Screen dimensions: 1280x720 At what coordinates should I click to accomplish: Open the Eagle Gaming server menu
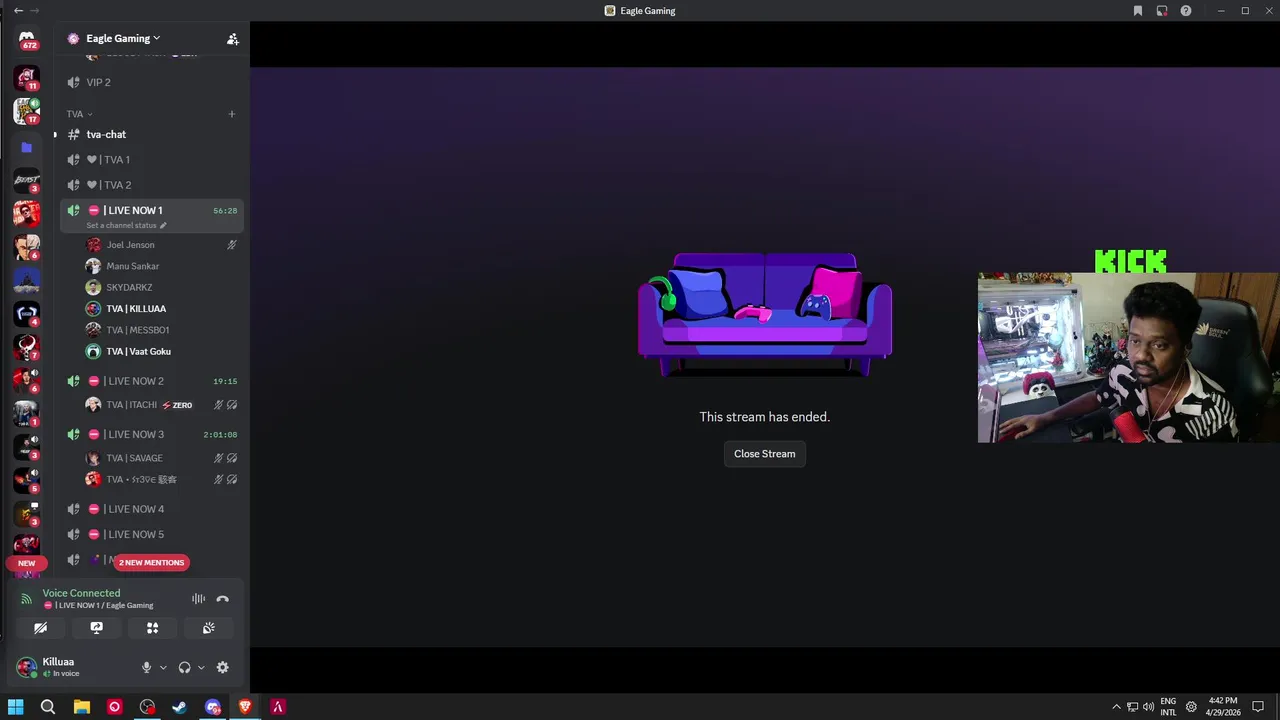(x=123, y=38)
